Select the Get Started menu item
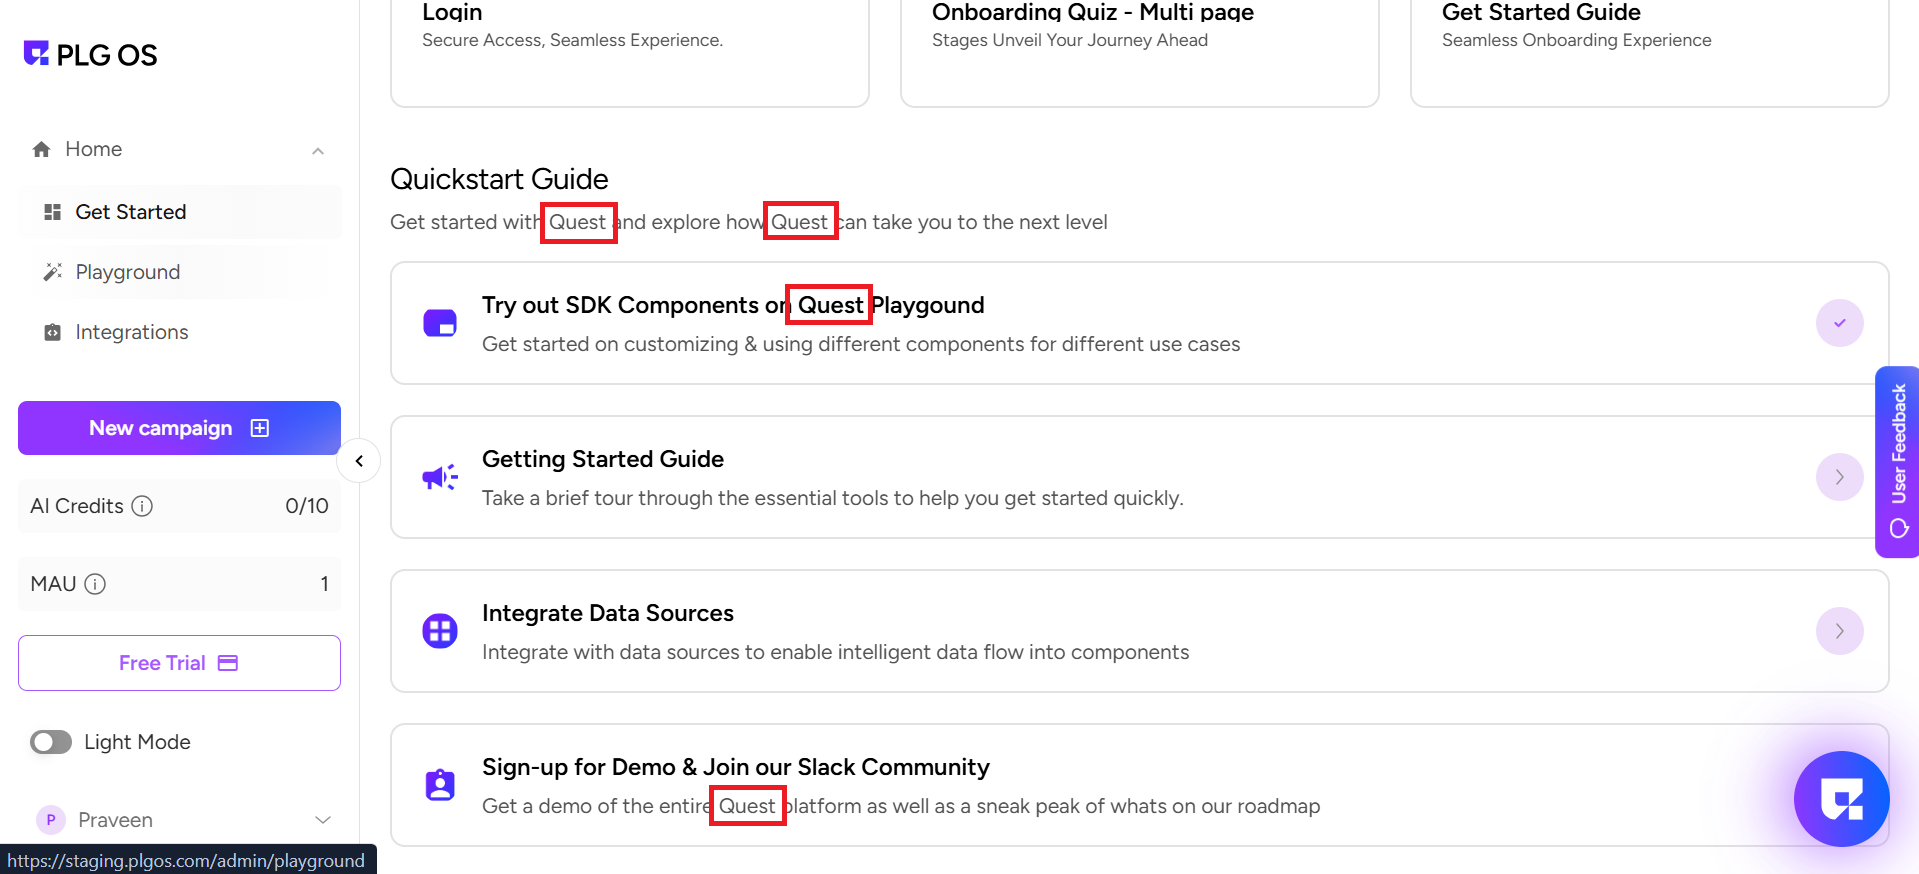Viewport: 1919px width, 874px height. coord(131,212)
